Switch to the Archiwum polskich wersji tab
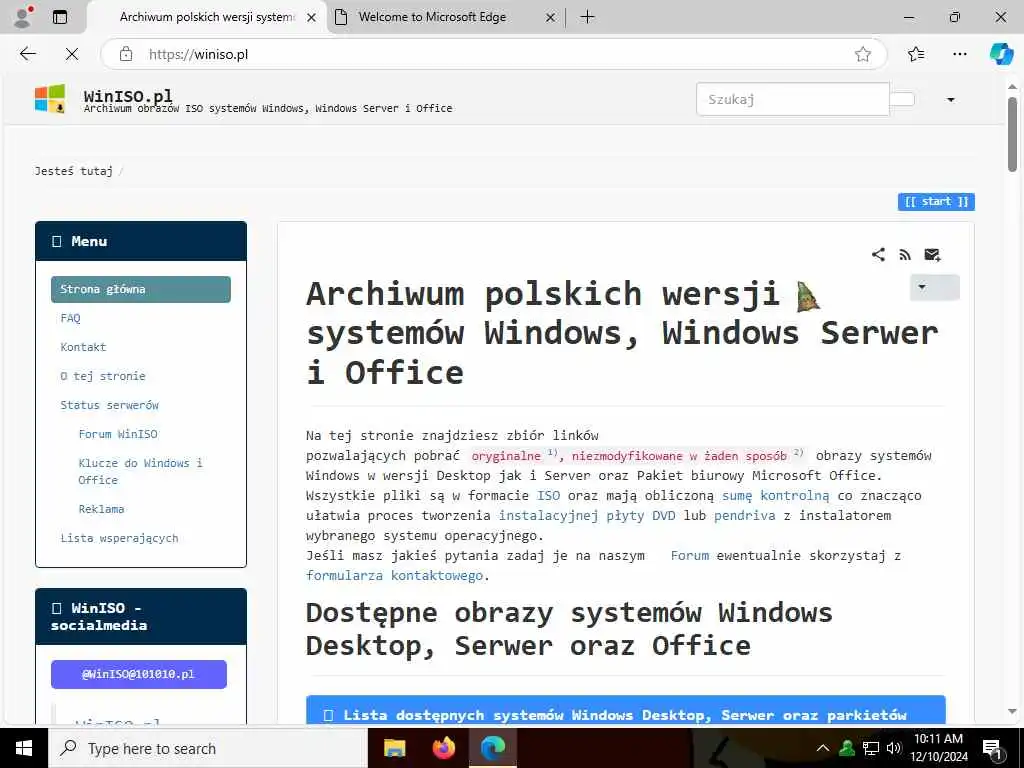Screen dimensions: 1024x768 tap(206, 17)
